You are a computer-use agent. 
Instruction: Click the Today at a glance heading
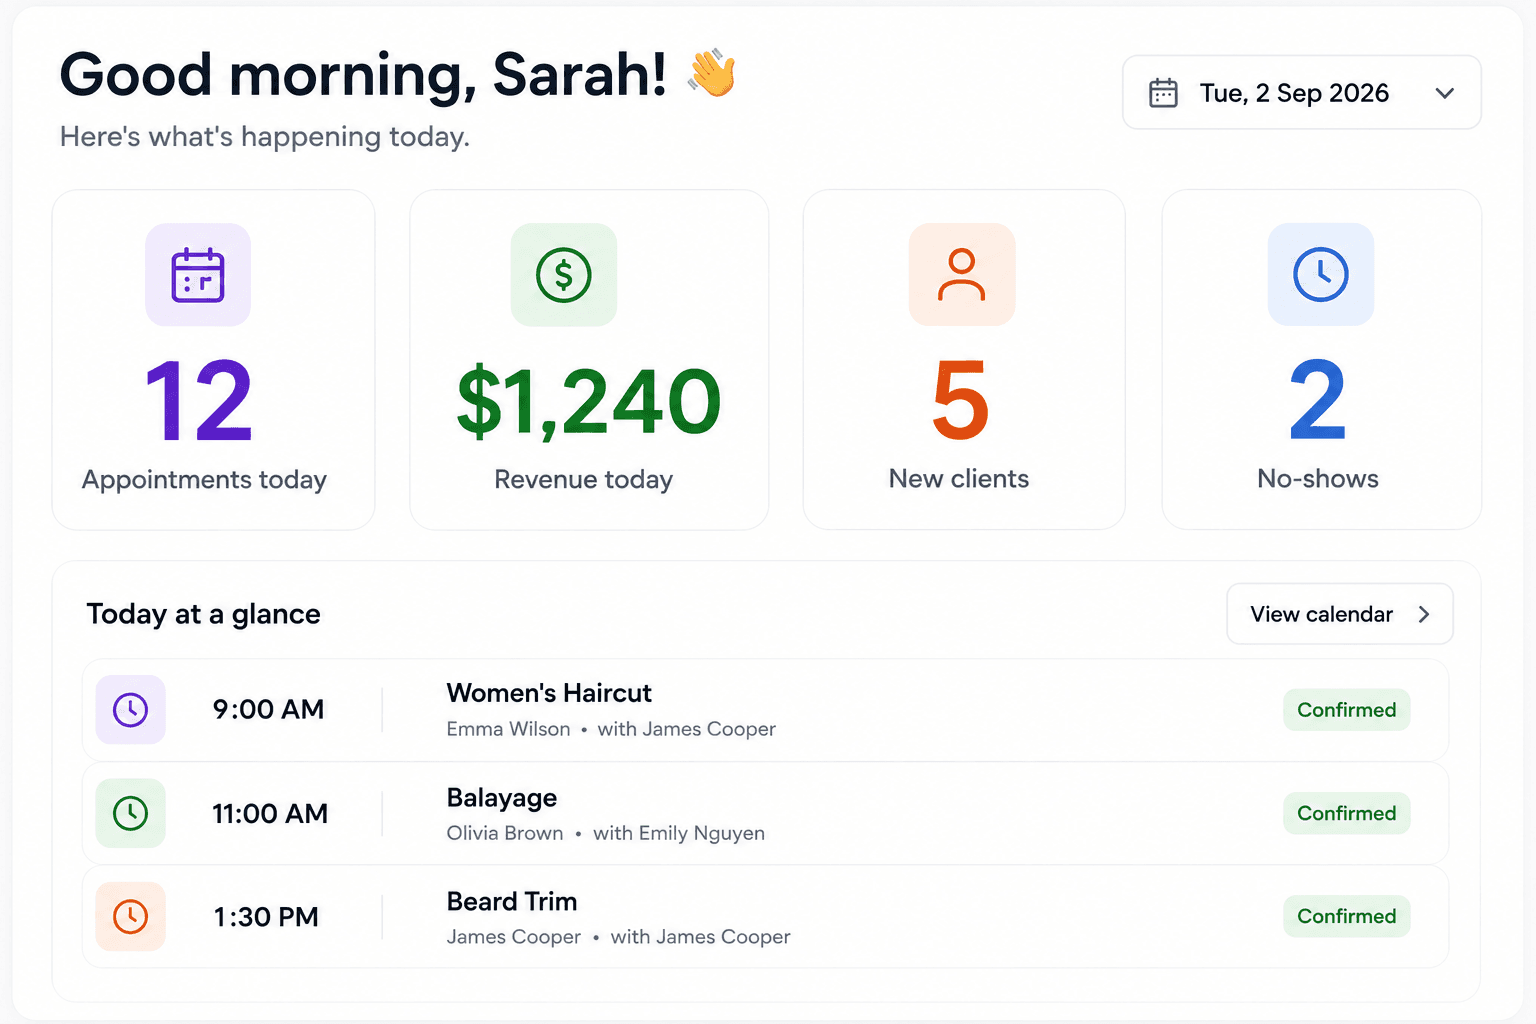tap(204, 614)
